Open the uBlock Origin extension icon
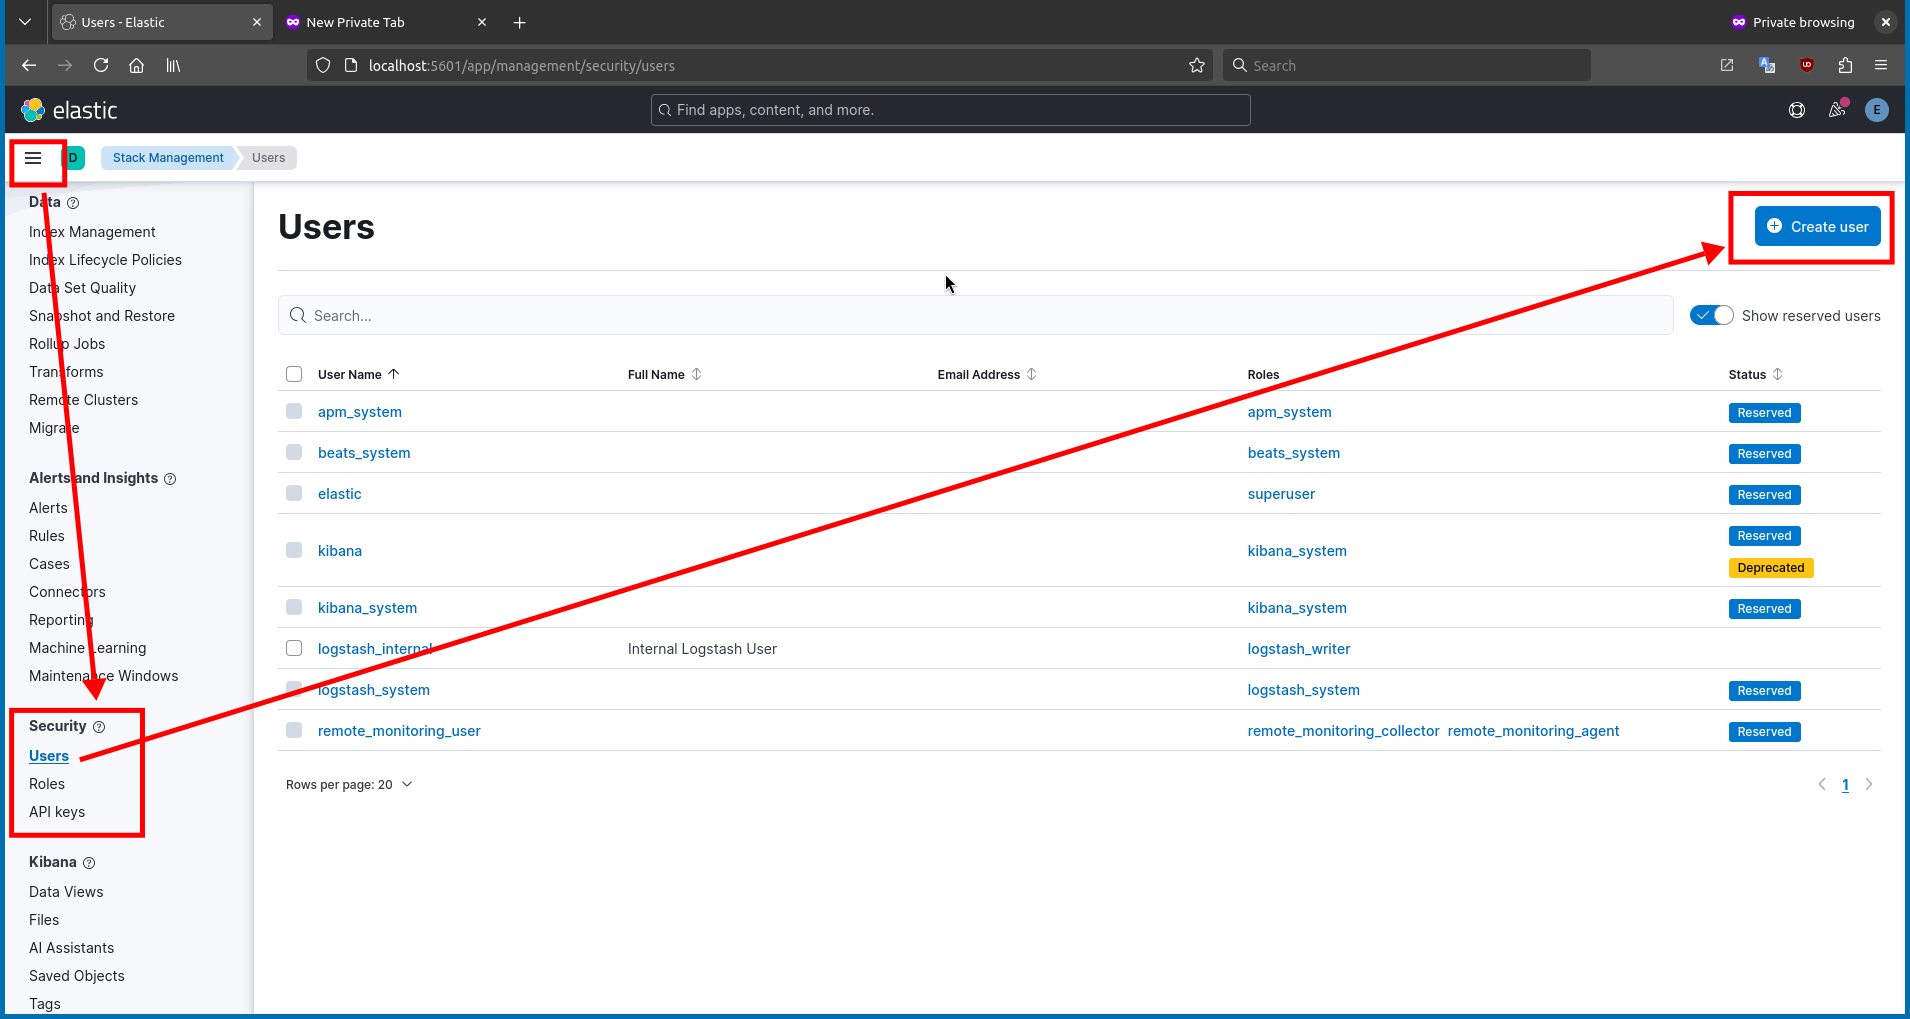The width and height of the screenshot is (1910, 1019). click(1807, 65)
